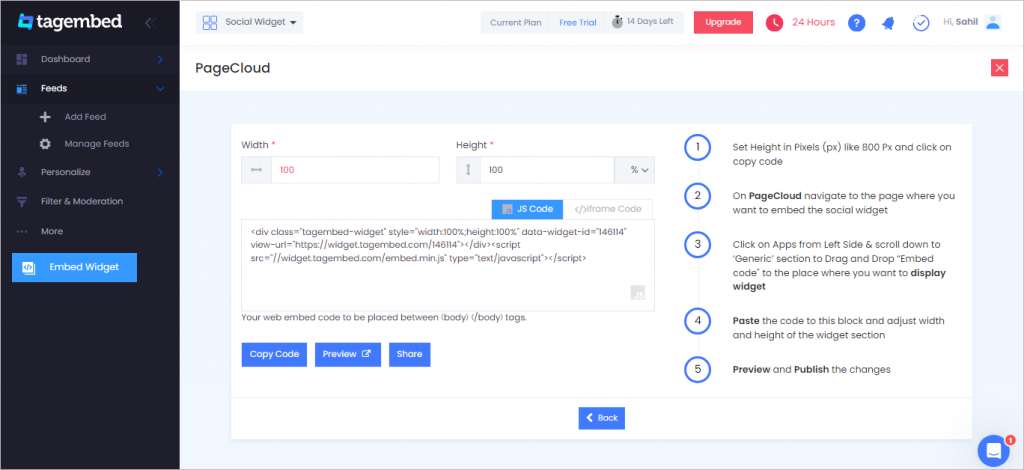Image resolution: width=1024 pixels, height=470 pixels.
Task: Close PageCloud panel with red X
Action: 999,68
